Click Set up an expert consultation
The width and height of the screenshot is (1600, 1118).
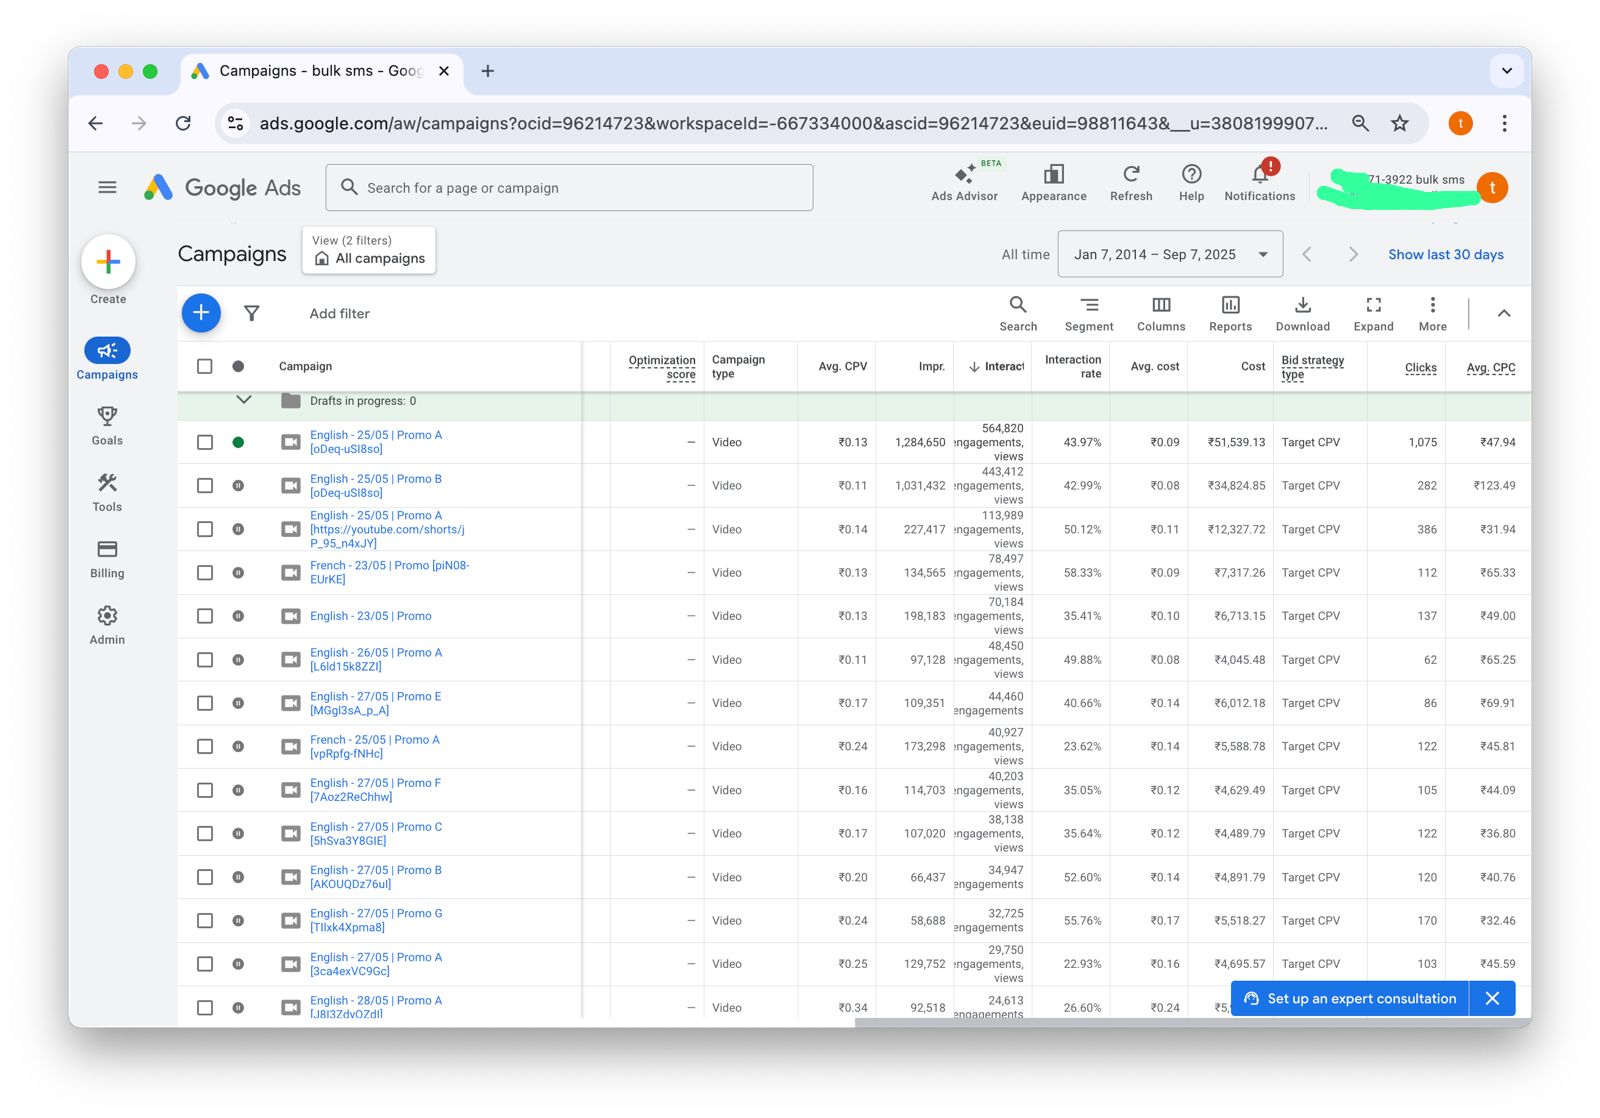1350,998
